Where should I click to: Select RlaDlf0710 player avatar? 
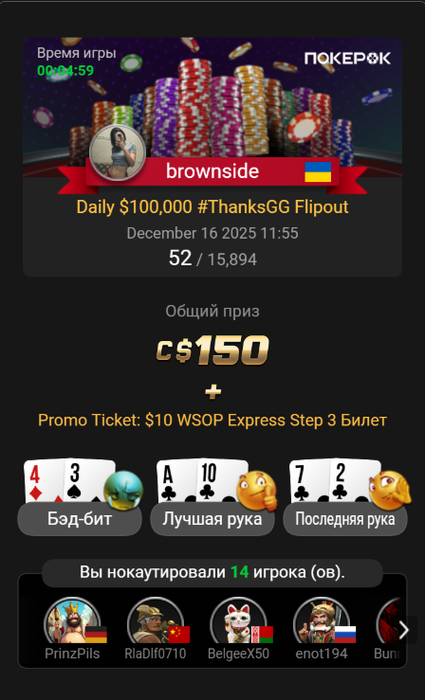click(155, 622)
